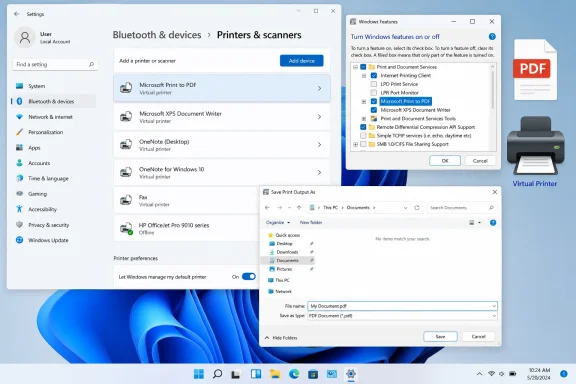Click up arrow in Save dialog navigation
This screenshot has width=576, height=384.
[299, 208]
